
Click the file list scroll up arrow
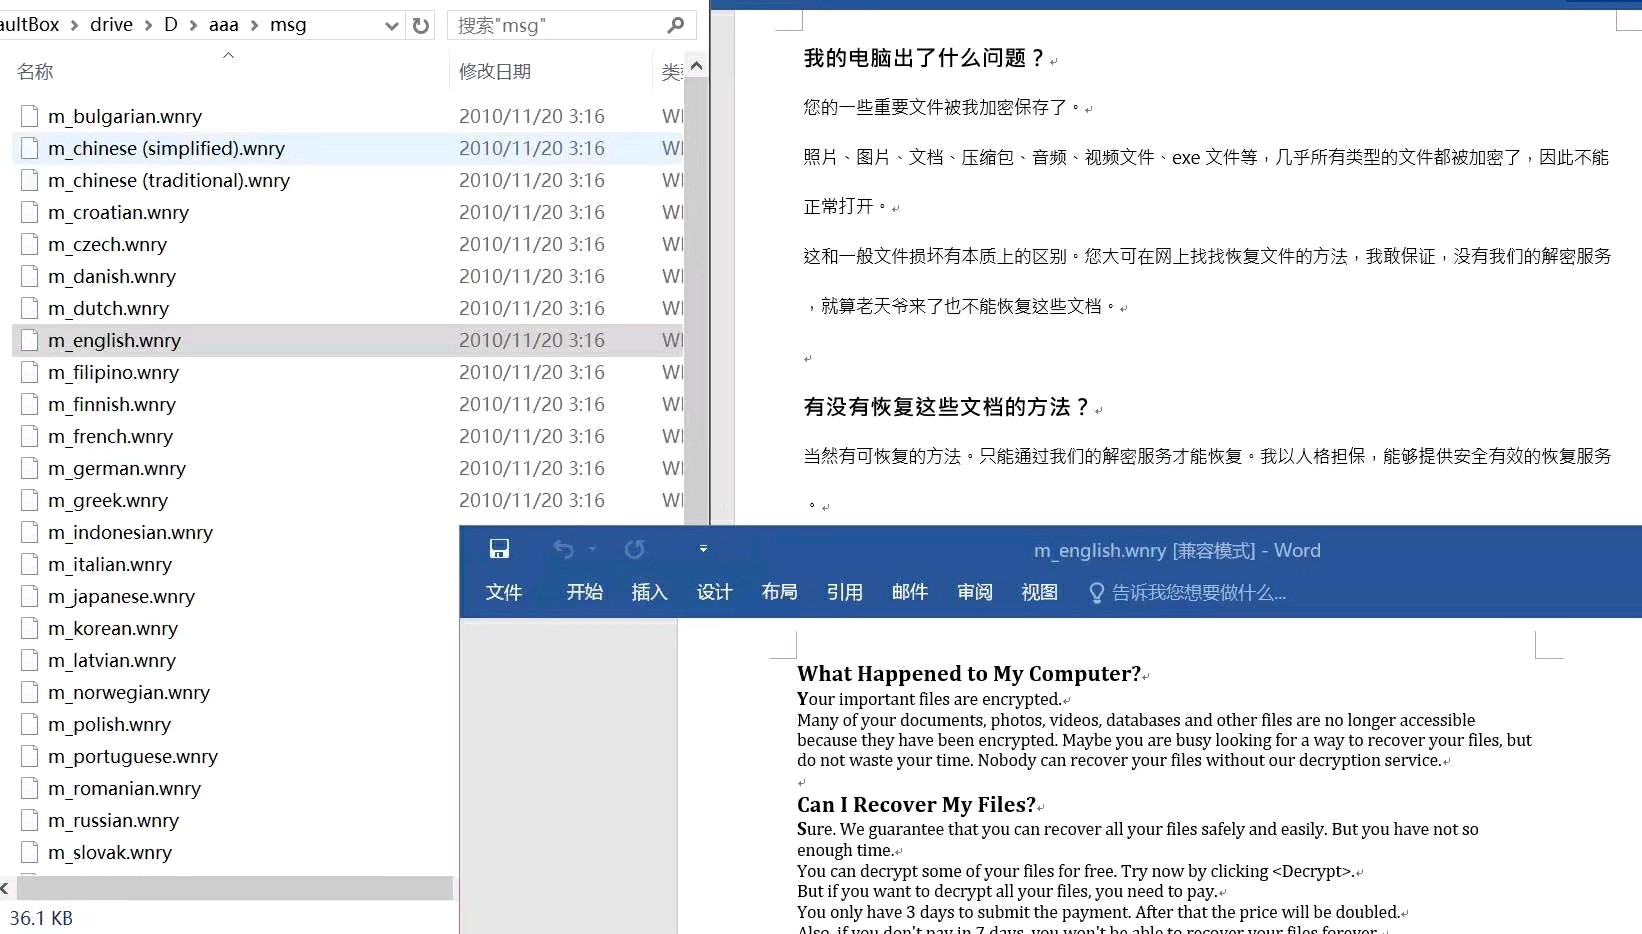click(x=696, y=66)
